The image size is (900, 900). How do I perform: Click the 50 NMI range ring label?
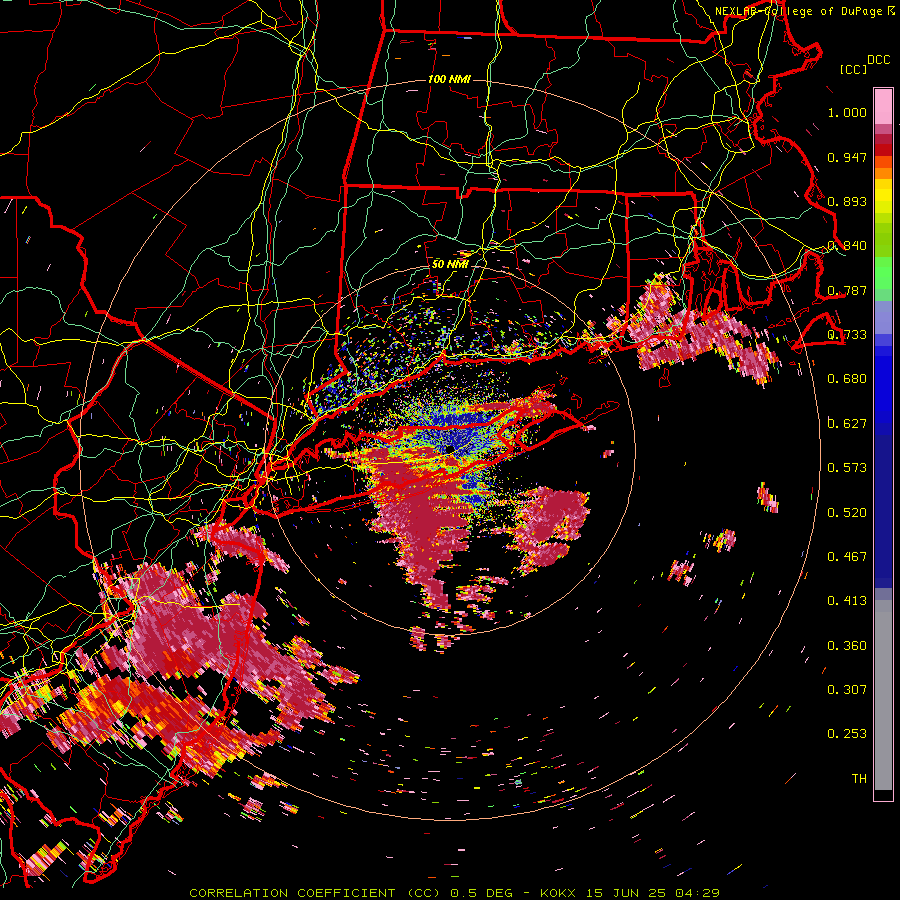point(450,264)
